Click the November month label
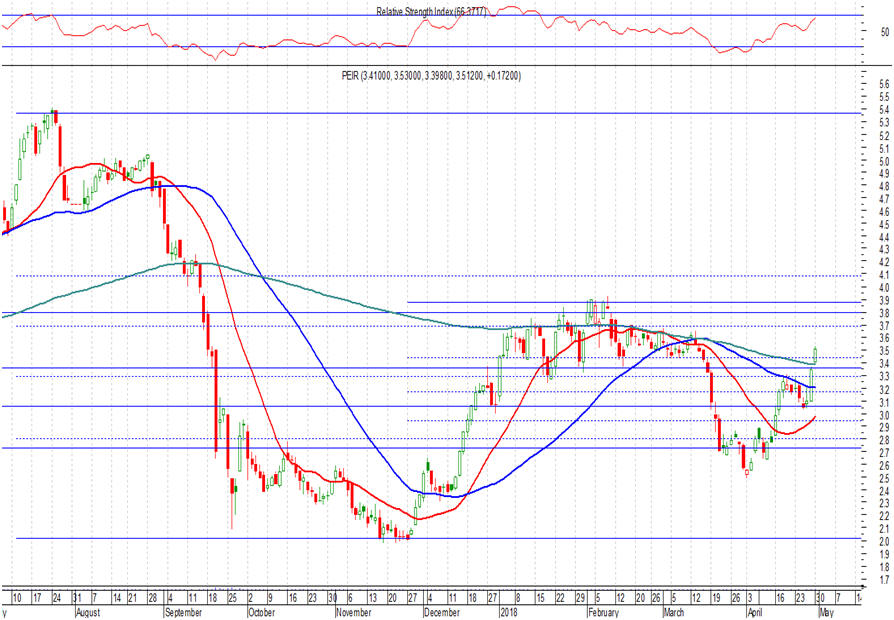Viewport: 894px width, 620px height. click(354, 610)
